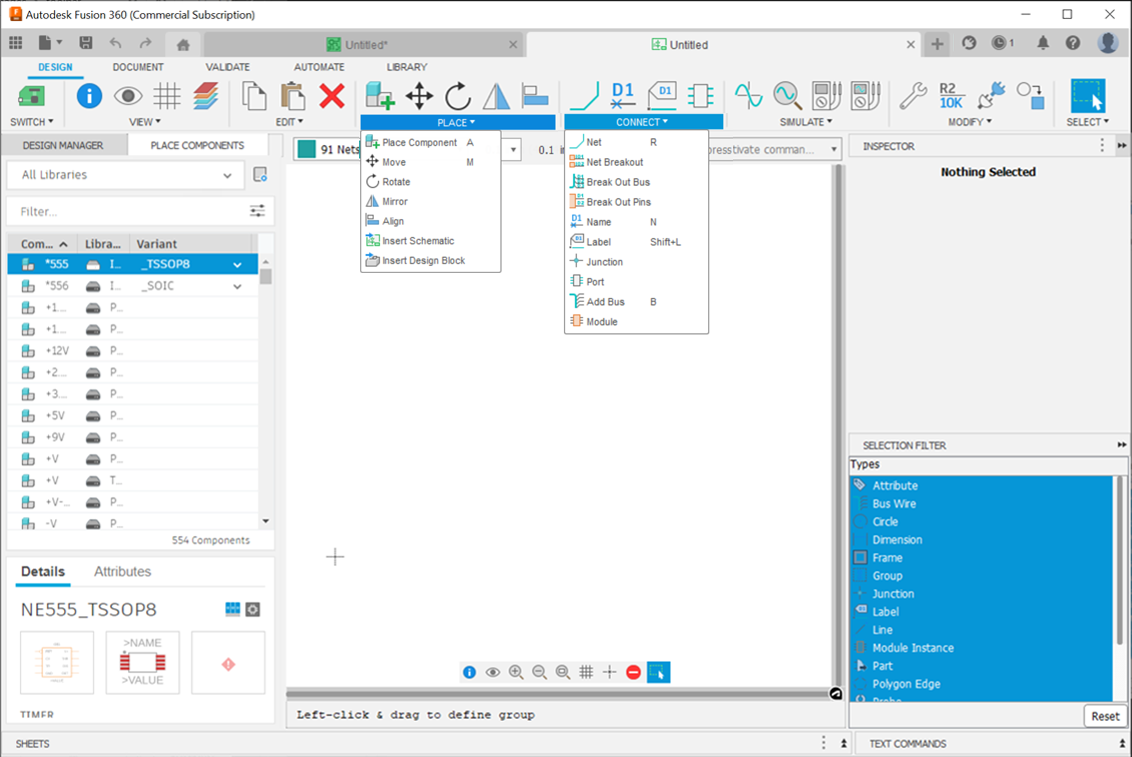Open the Attributes tab in details
This screenshot has height=757, width=1132.
click(x=123, y=572)
